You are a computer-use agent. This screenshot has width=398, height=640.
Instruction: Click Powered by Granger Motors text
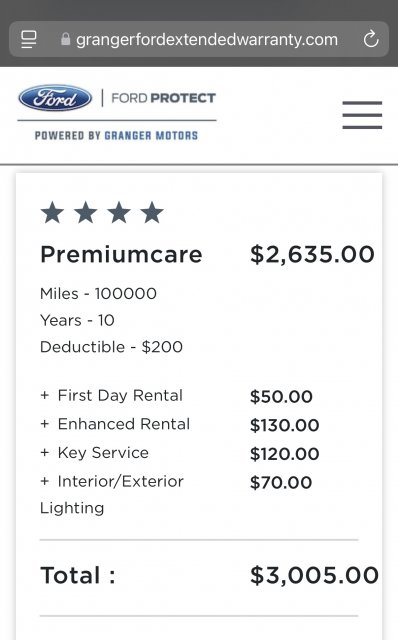pos(116,136)
